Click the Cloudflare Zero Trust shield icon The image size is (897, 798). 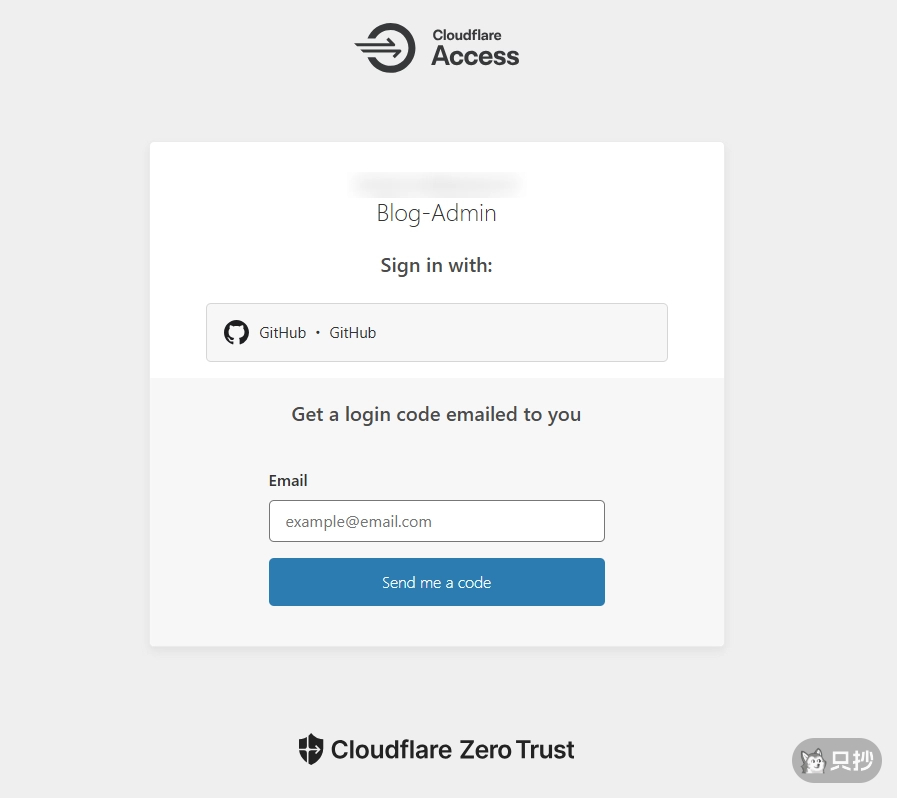pyautogui.click(x=311, y=749)
